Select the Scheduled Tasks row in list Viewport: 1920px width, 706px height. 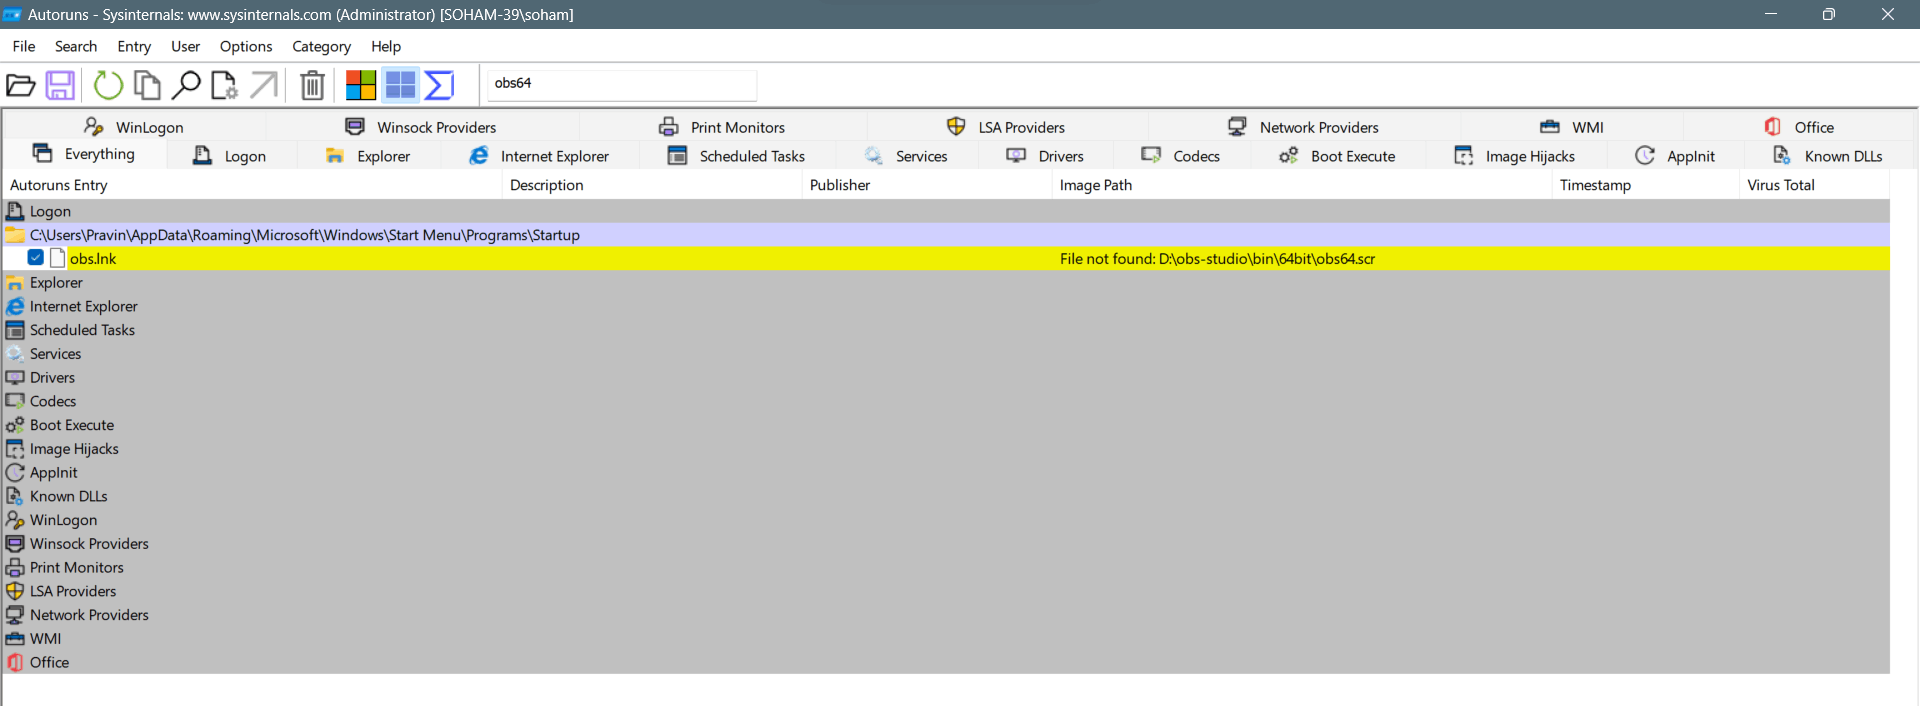tap(946, 330)
